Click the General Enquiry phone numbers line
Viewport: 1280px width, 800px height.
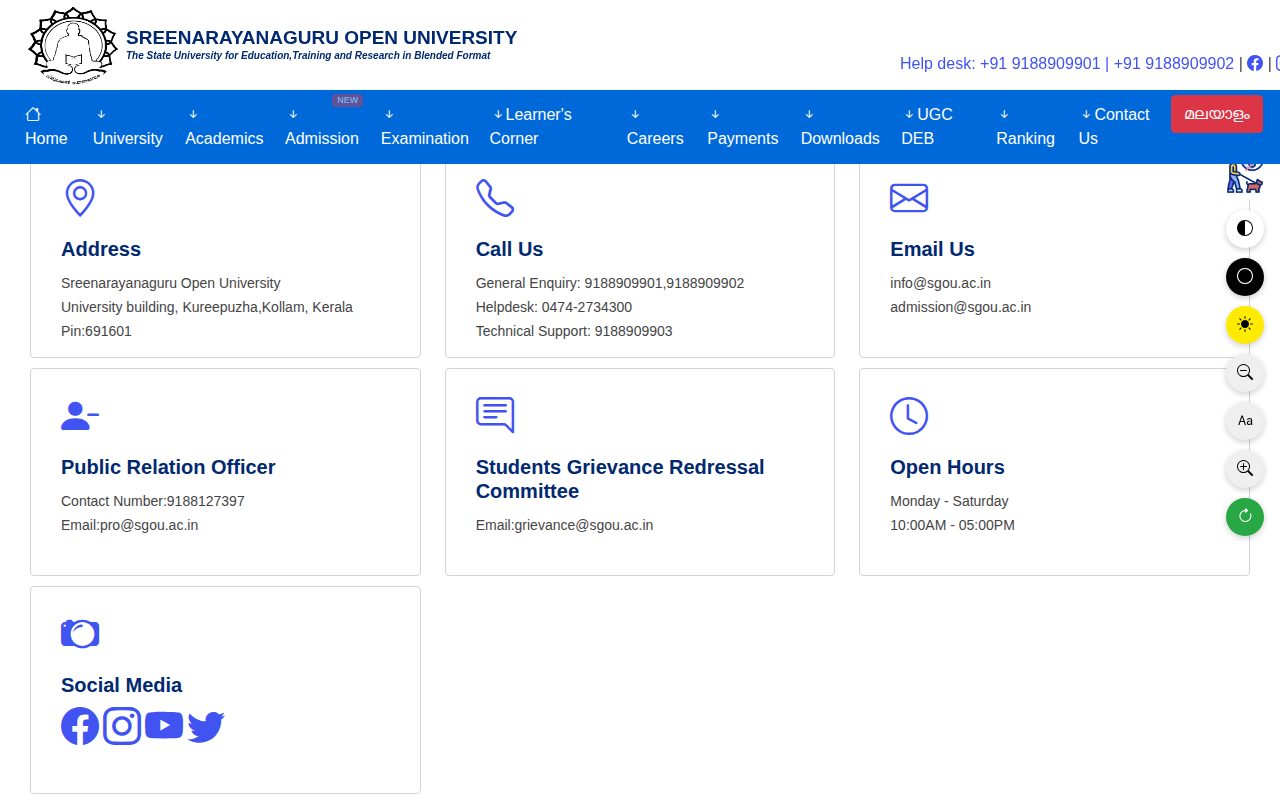pyautogui.click(x=610, y=283)
